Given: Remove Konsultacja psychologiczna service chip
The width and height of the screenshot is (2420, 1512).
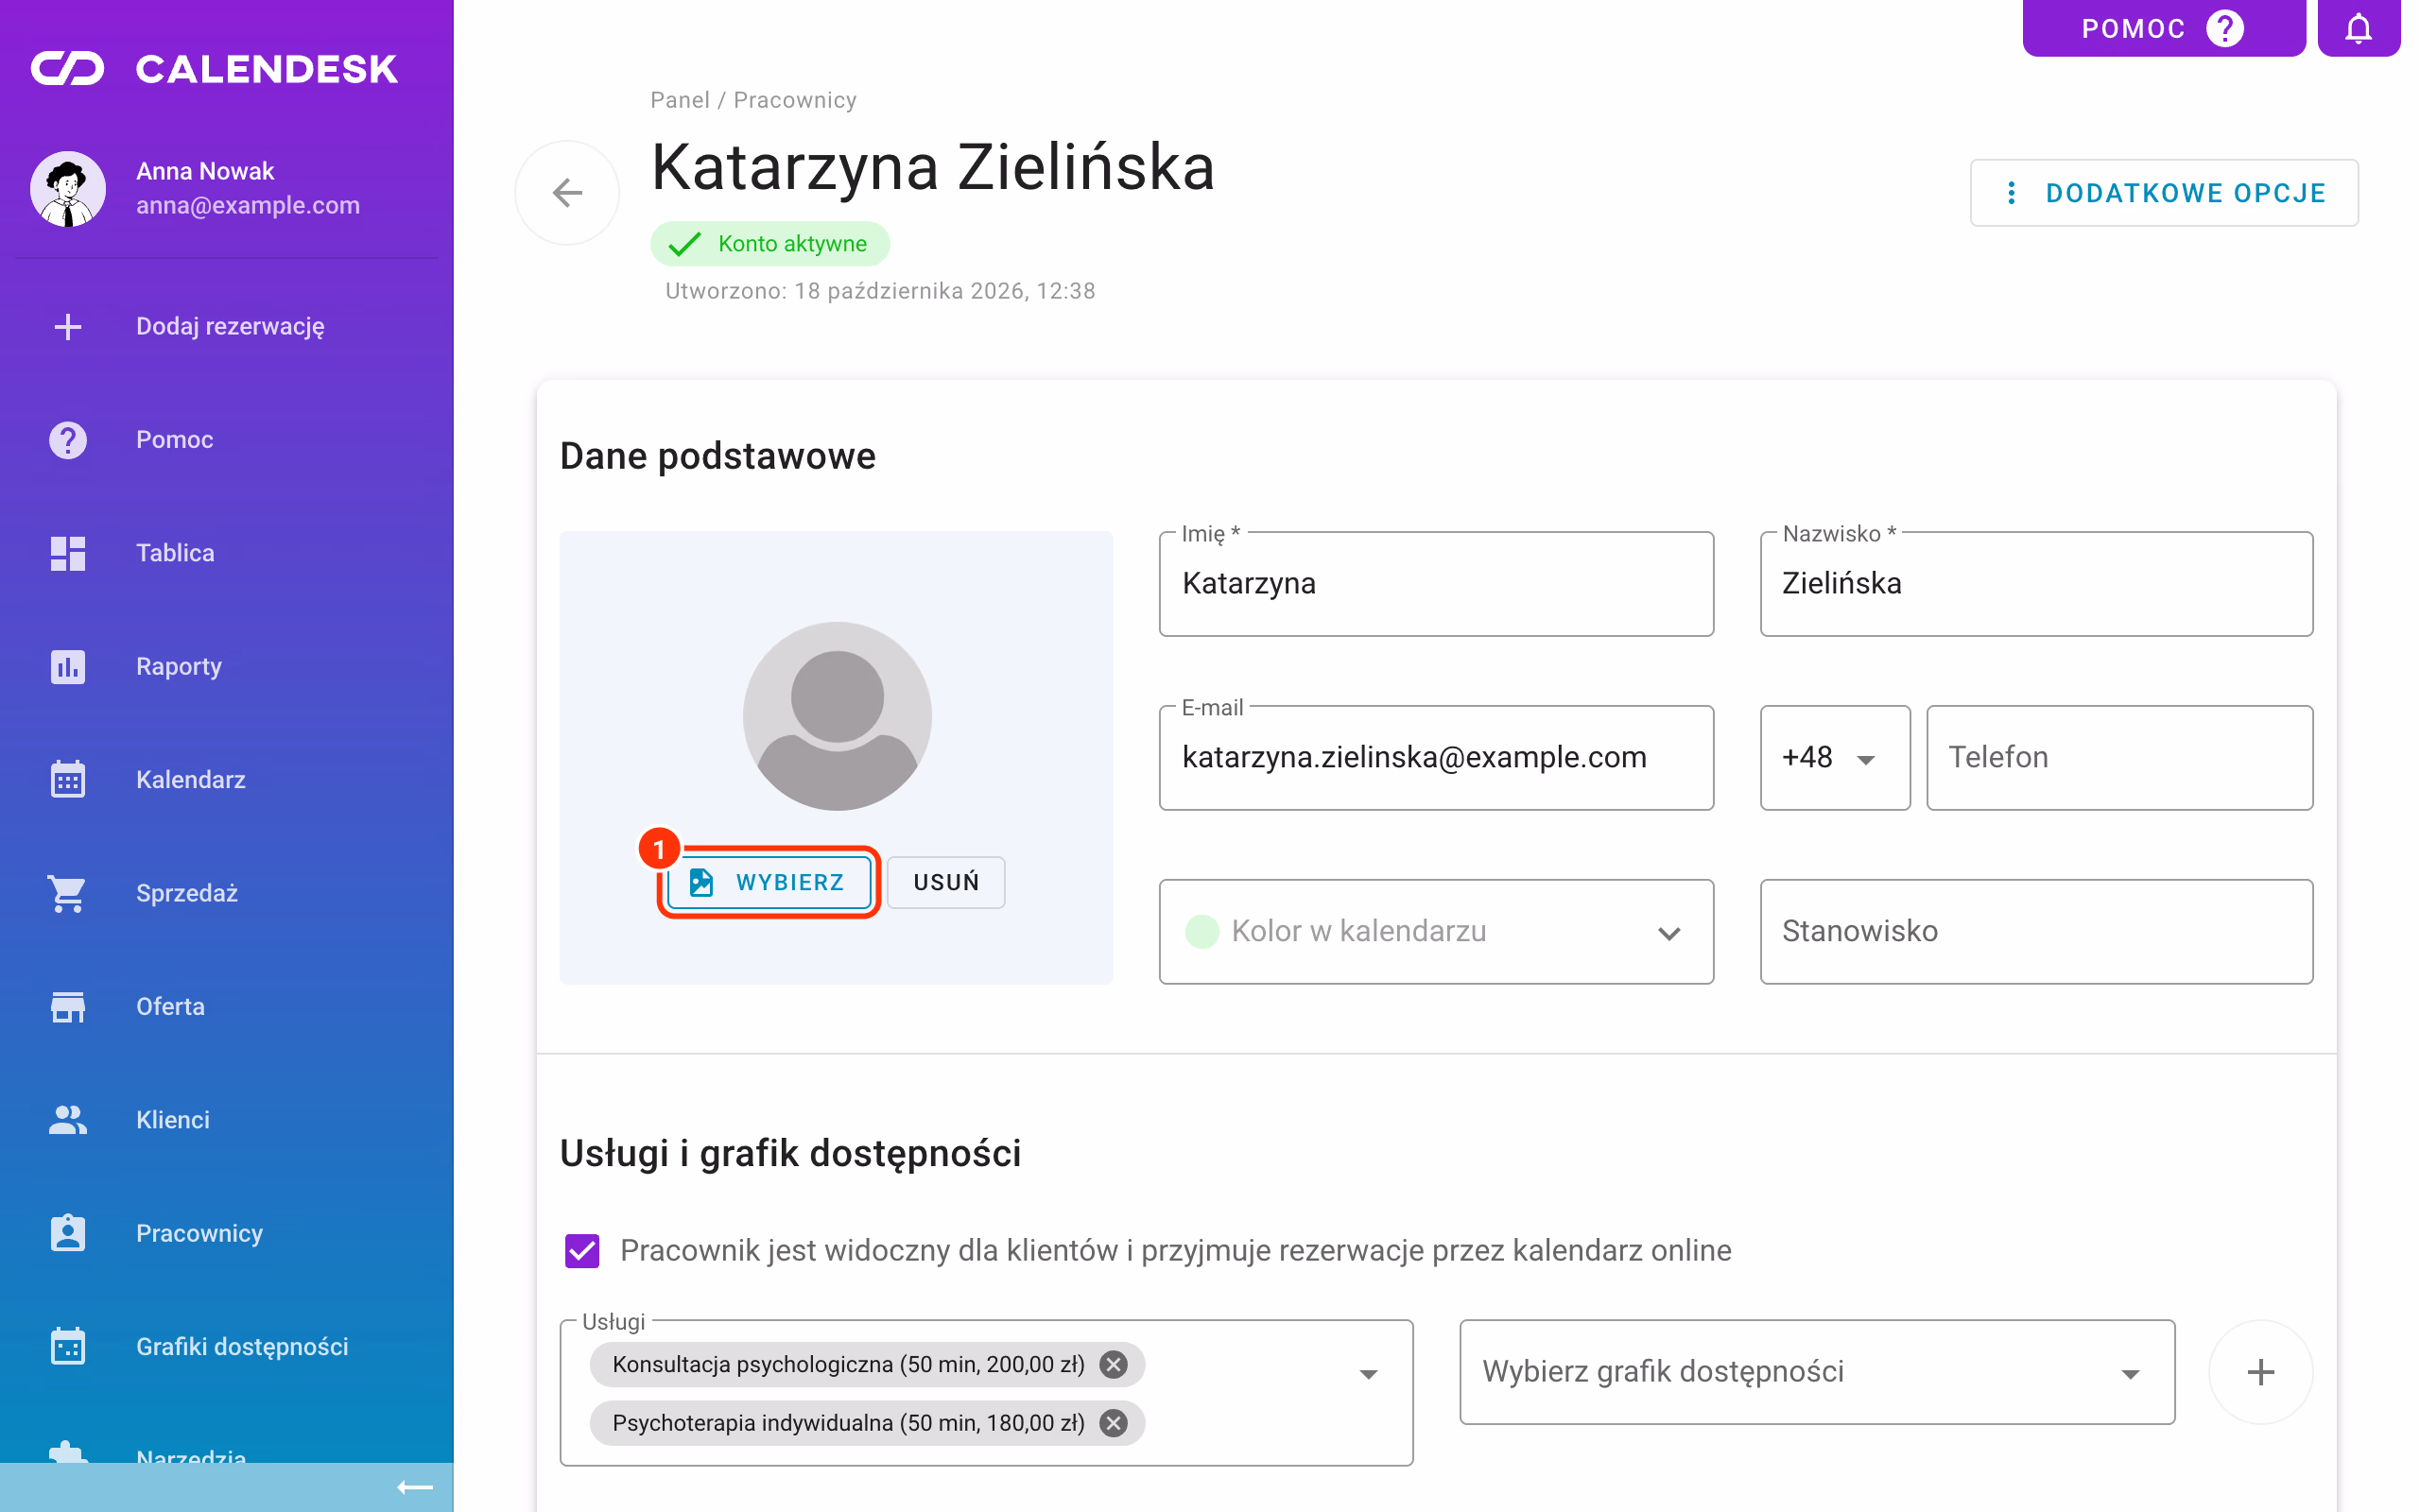Looking at the screenshot, I should [x=1113, y=1364].
